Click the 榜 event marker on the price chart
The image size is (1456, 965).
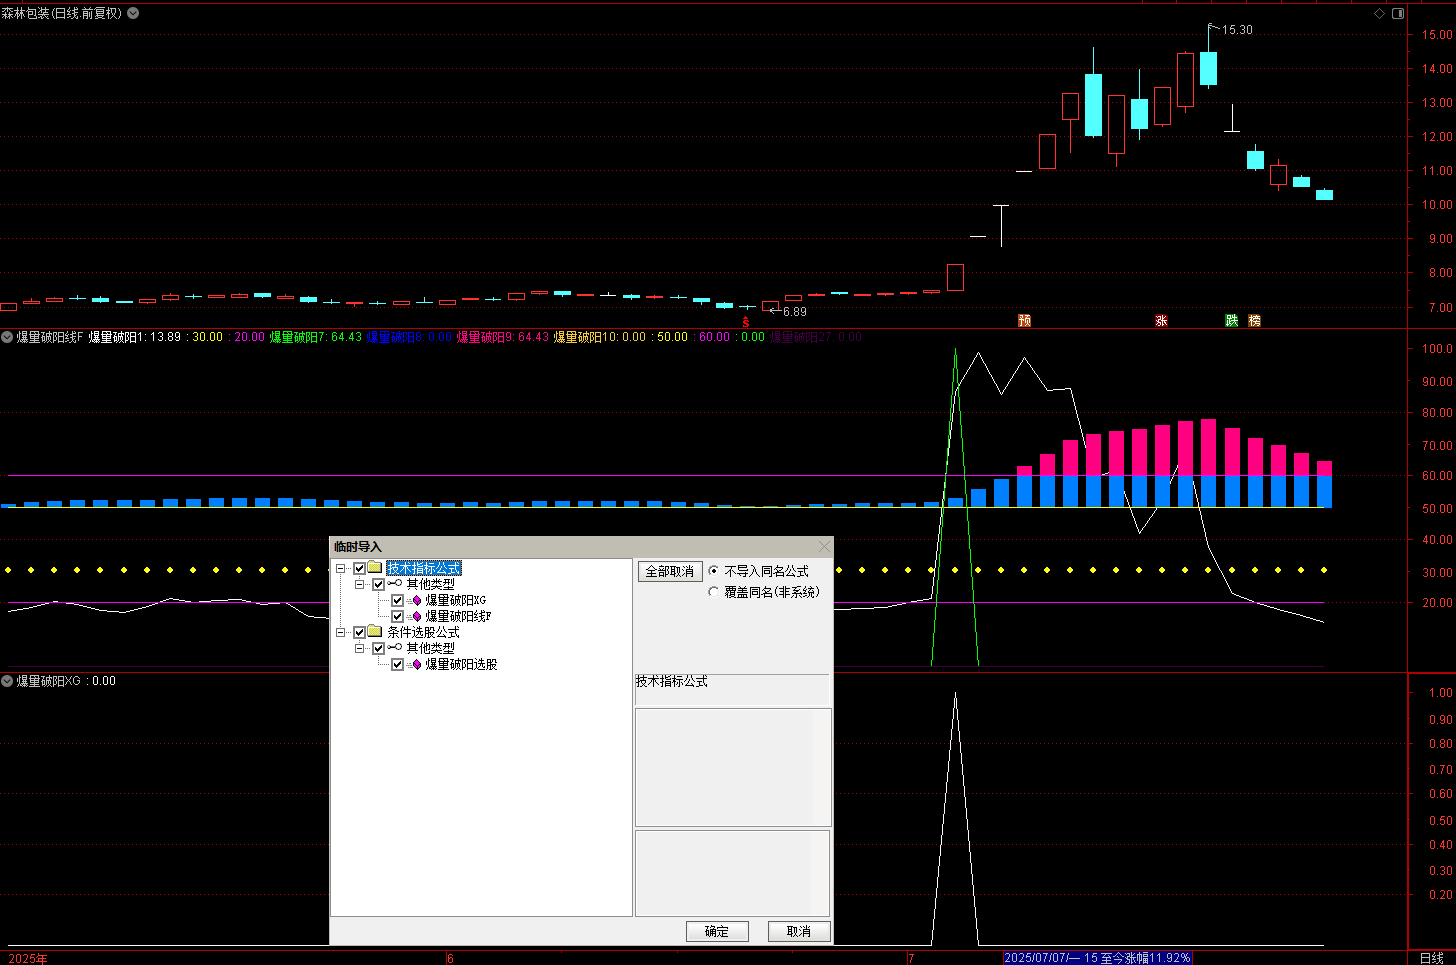pyautogui.click(x=1254, y=320)
